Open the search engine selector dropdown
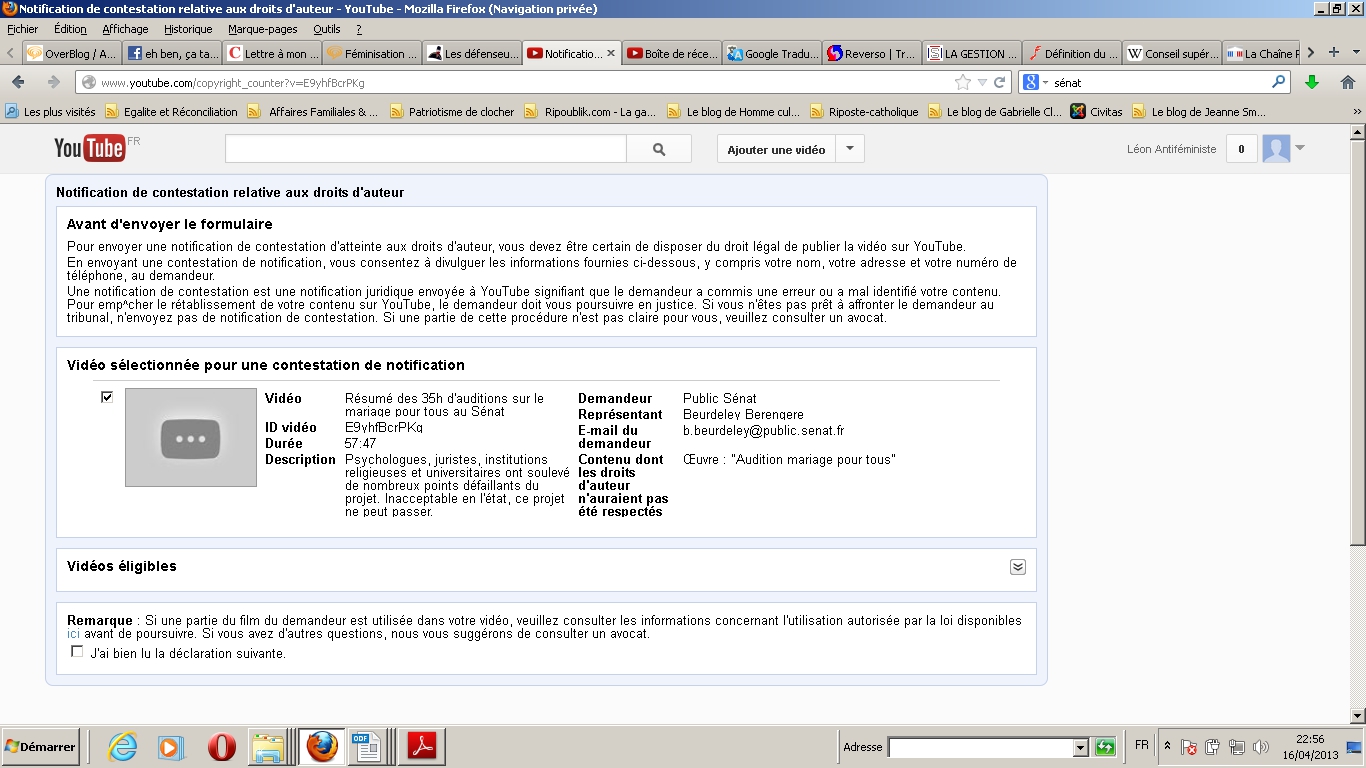This screenshot has width=1366, height=768. click(x=1045, y=82)
